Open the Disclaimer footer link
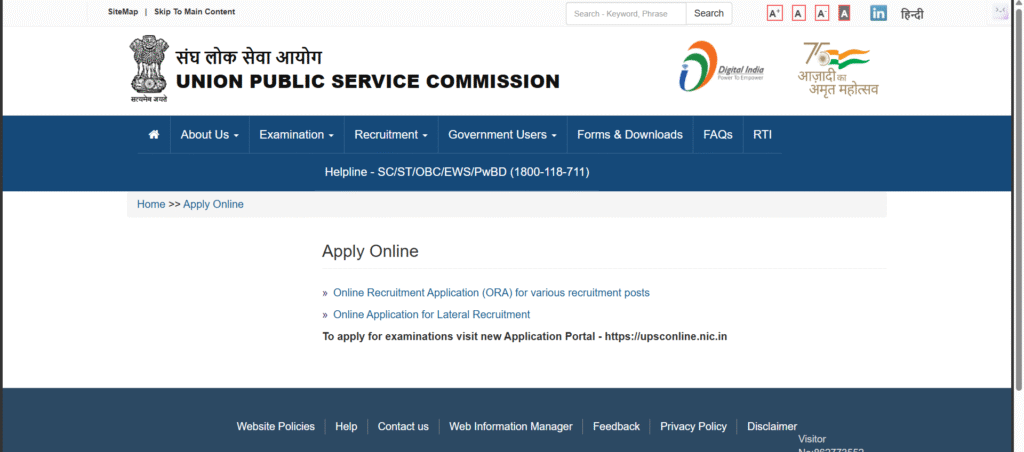Screen dimensions: 1024x452 (x=772, y=427)
